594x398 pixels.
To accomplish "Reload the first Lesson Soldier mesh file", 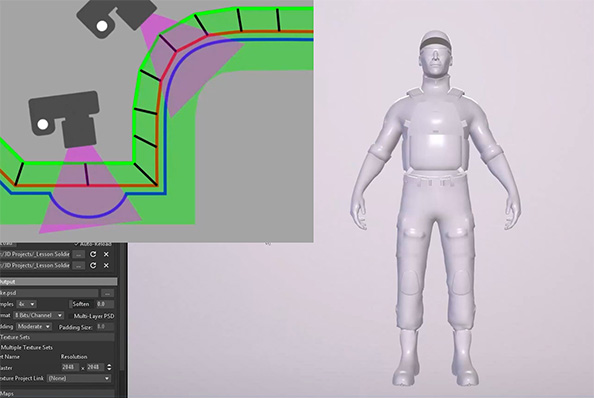I will point(93,254).
